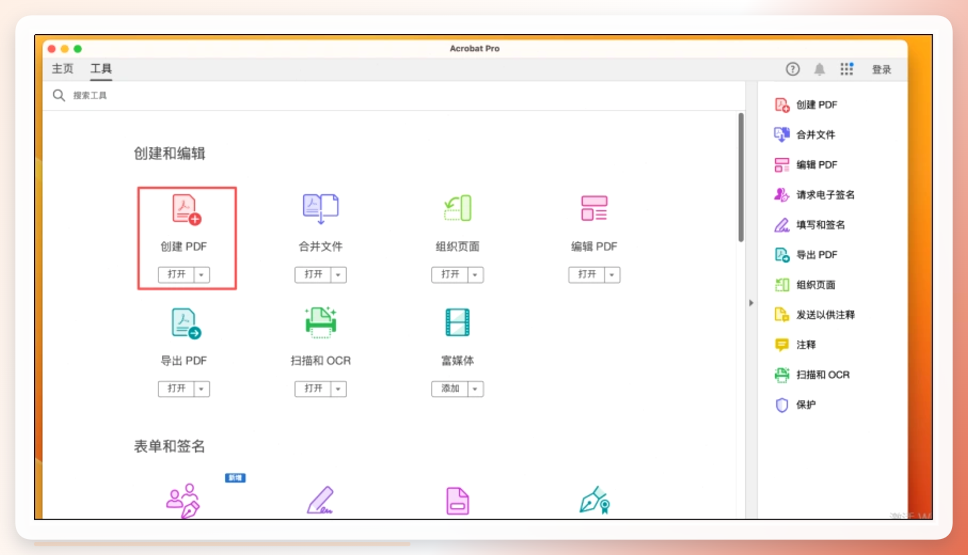This screenshot has width=968, height=555.
Task: Click 打开 button under 导出 PDF
Action: point(177,389)
